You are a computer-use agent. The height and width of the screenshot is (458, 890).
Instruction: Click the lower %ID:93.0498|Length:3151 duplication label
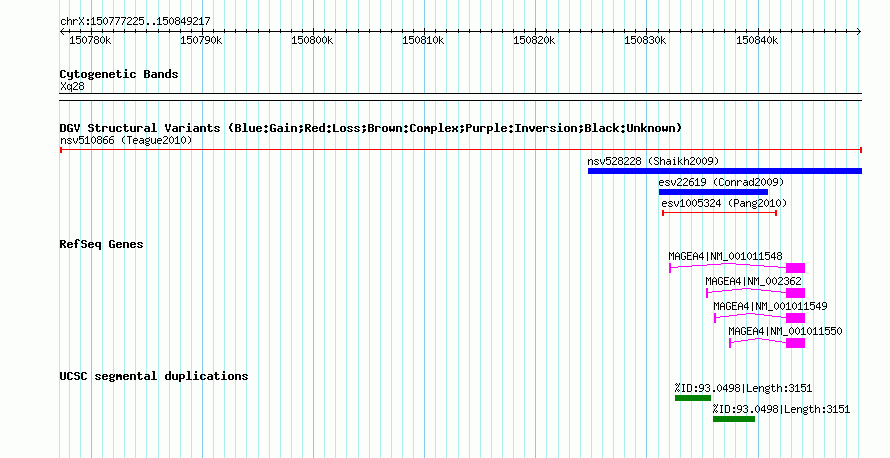(x=781, y=410)
